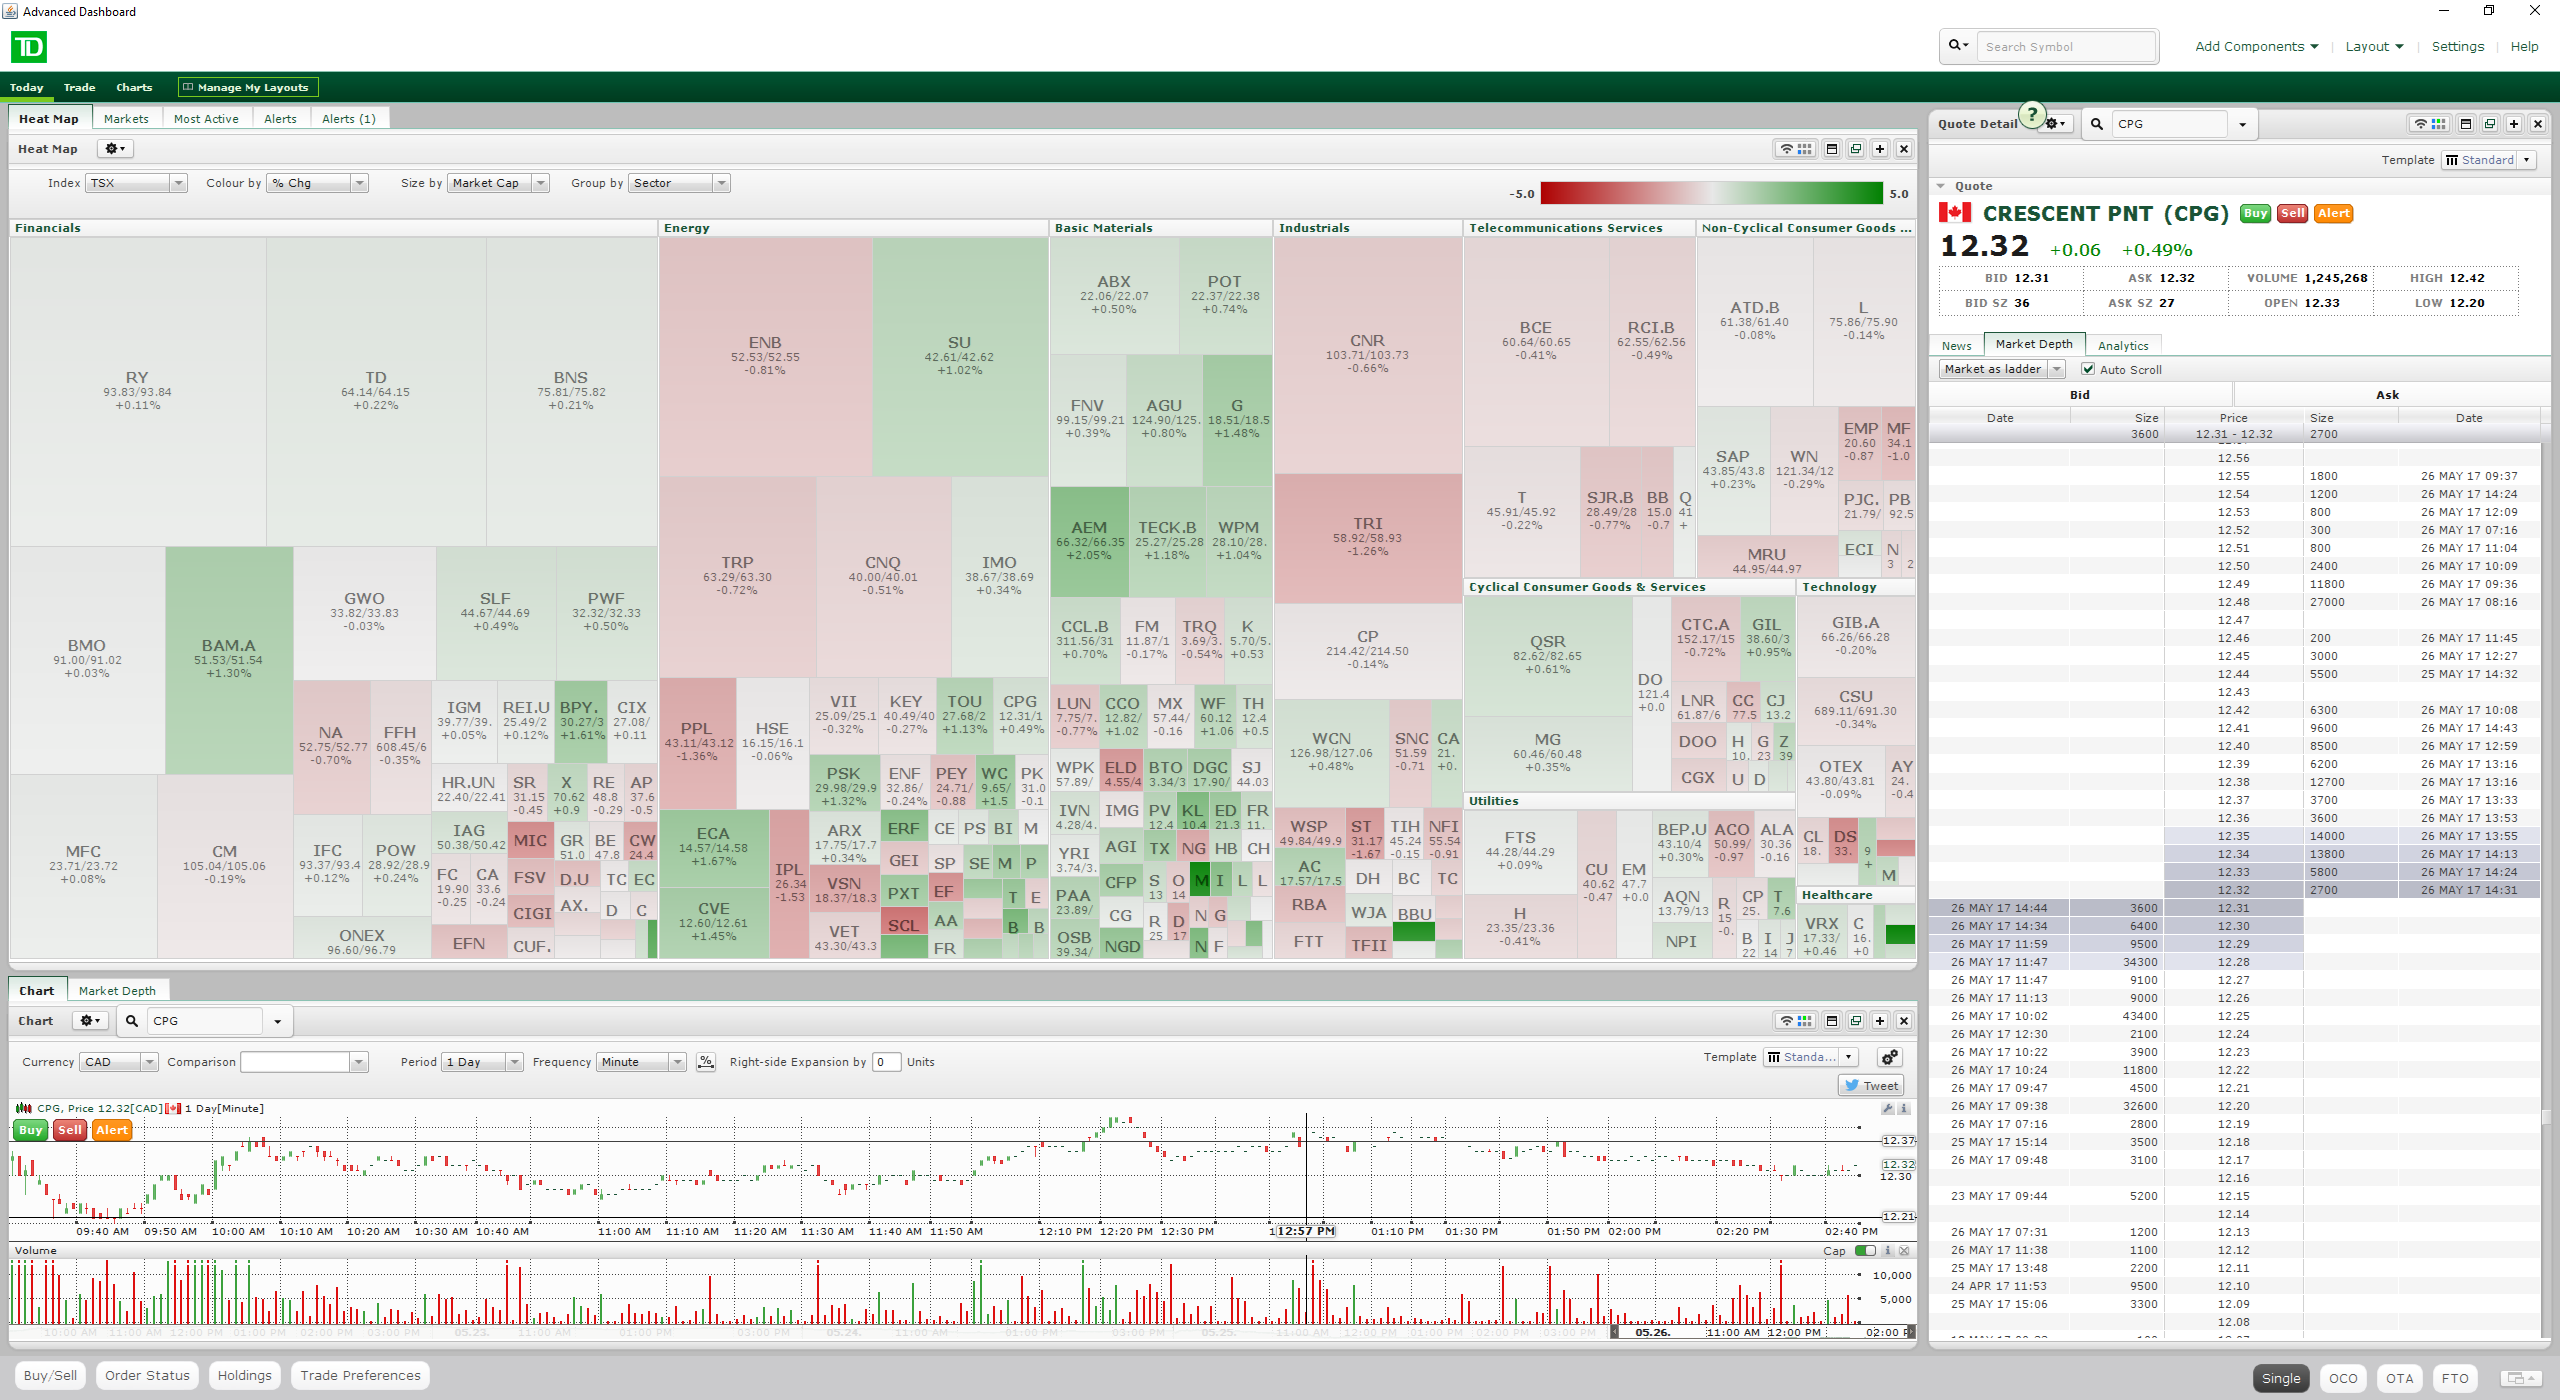Open the Size by Market Cap dropdown

click(498, 183)
